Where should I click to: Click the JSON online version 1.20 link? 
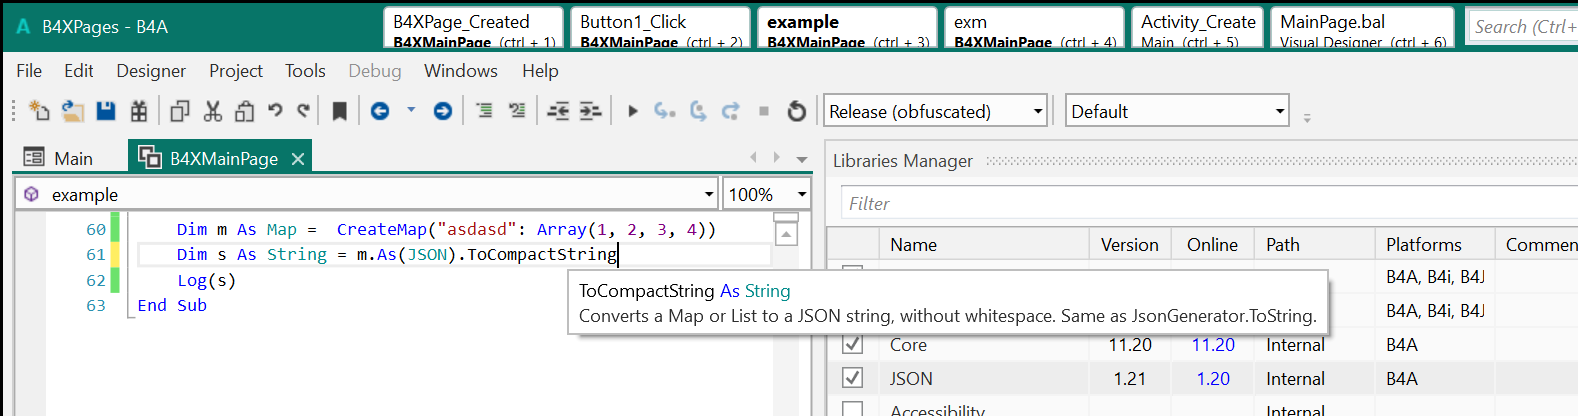(x=1213, y=379)
